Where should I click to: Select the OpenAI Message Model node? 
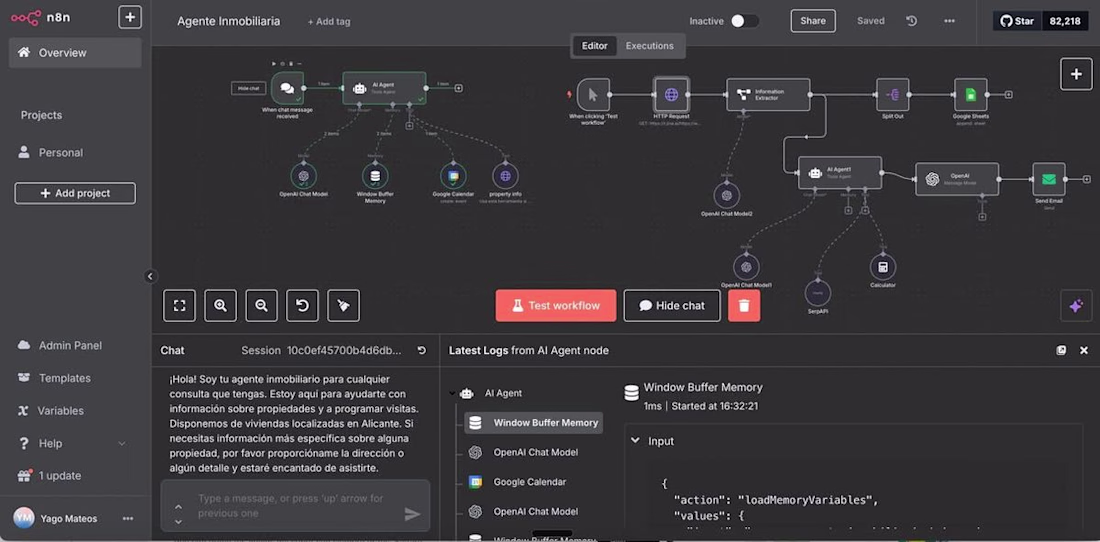tap(957, 179)
